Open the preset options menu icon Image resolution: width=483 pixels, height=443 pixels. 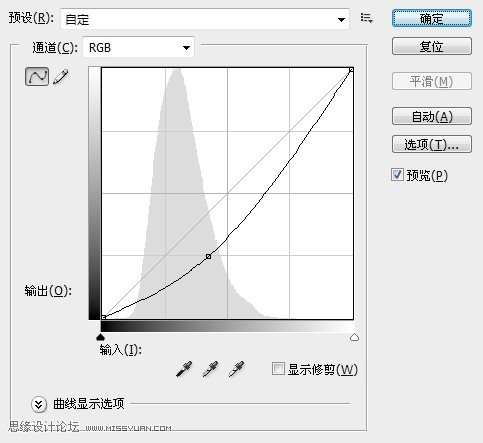[366, 18]
